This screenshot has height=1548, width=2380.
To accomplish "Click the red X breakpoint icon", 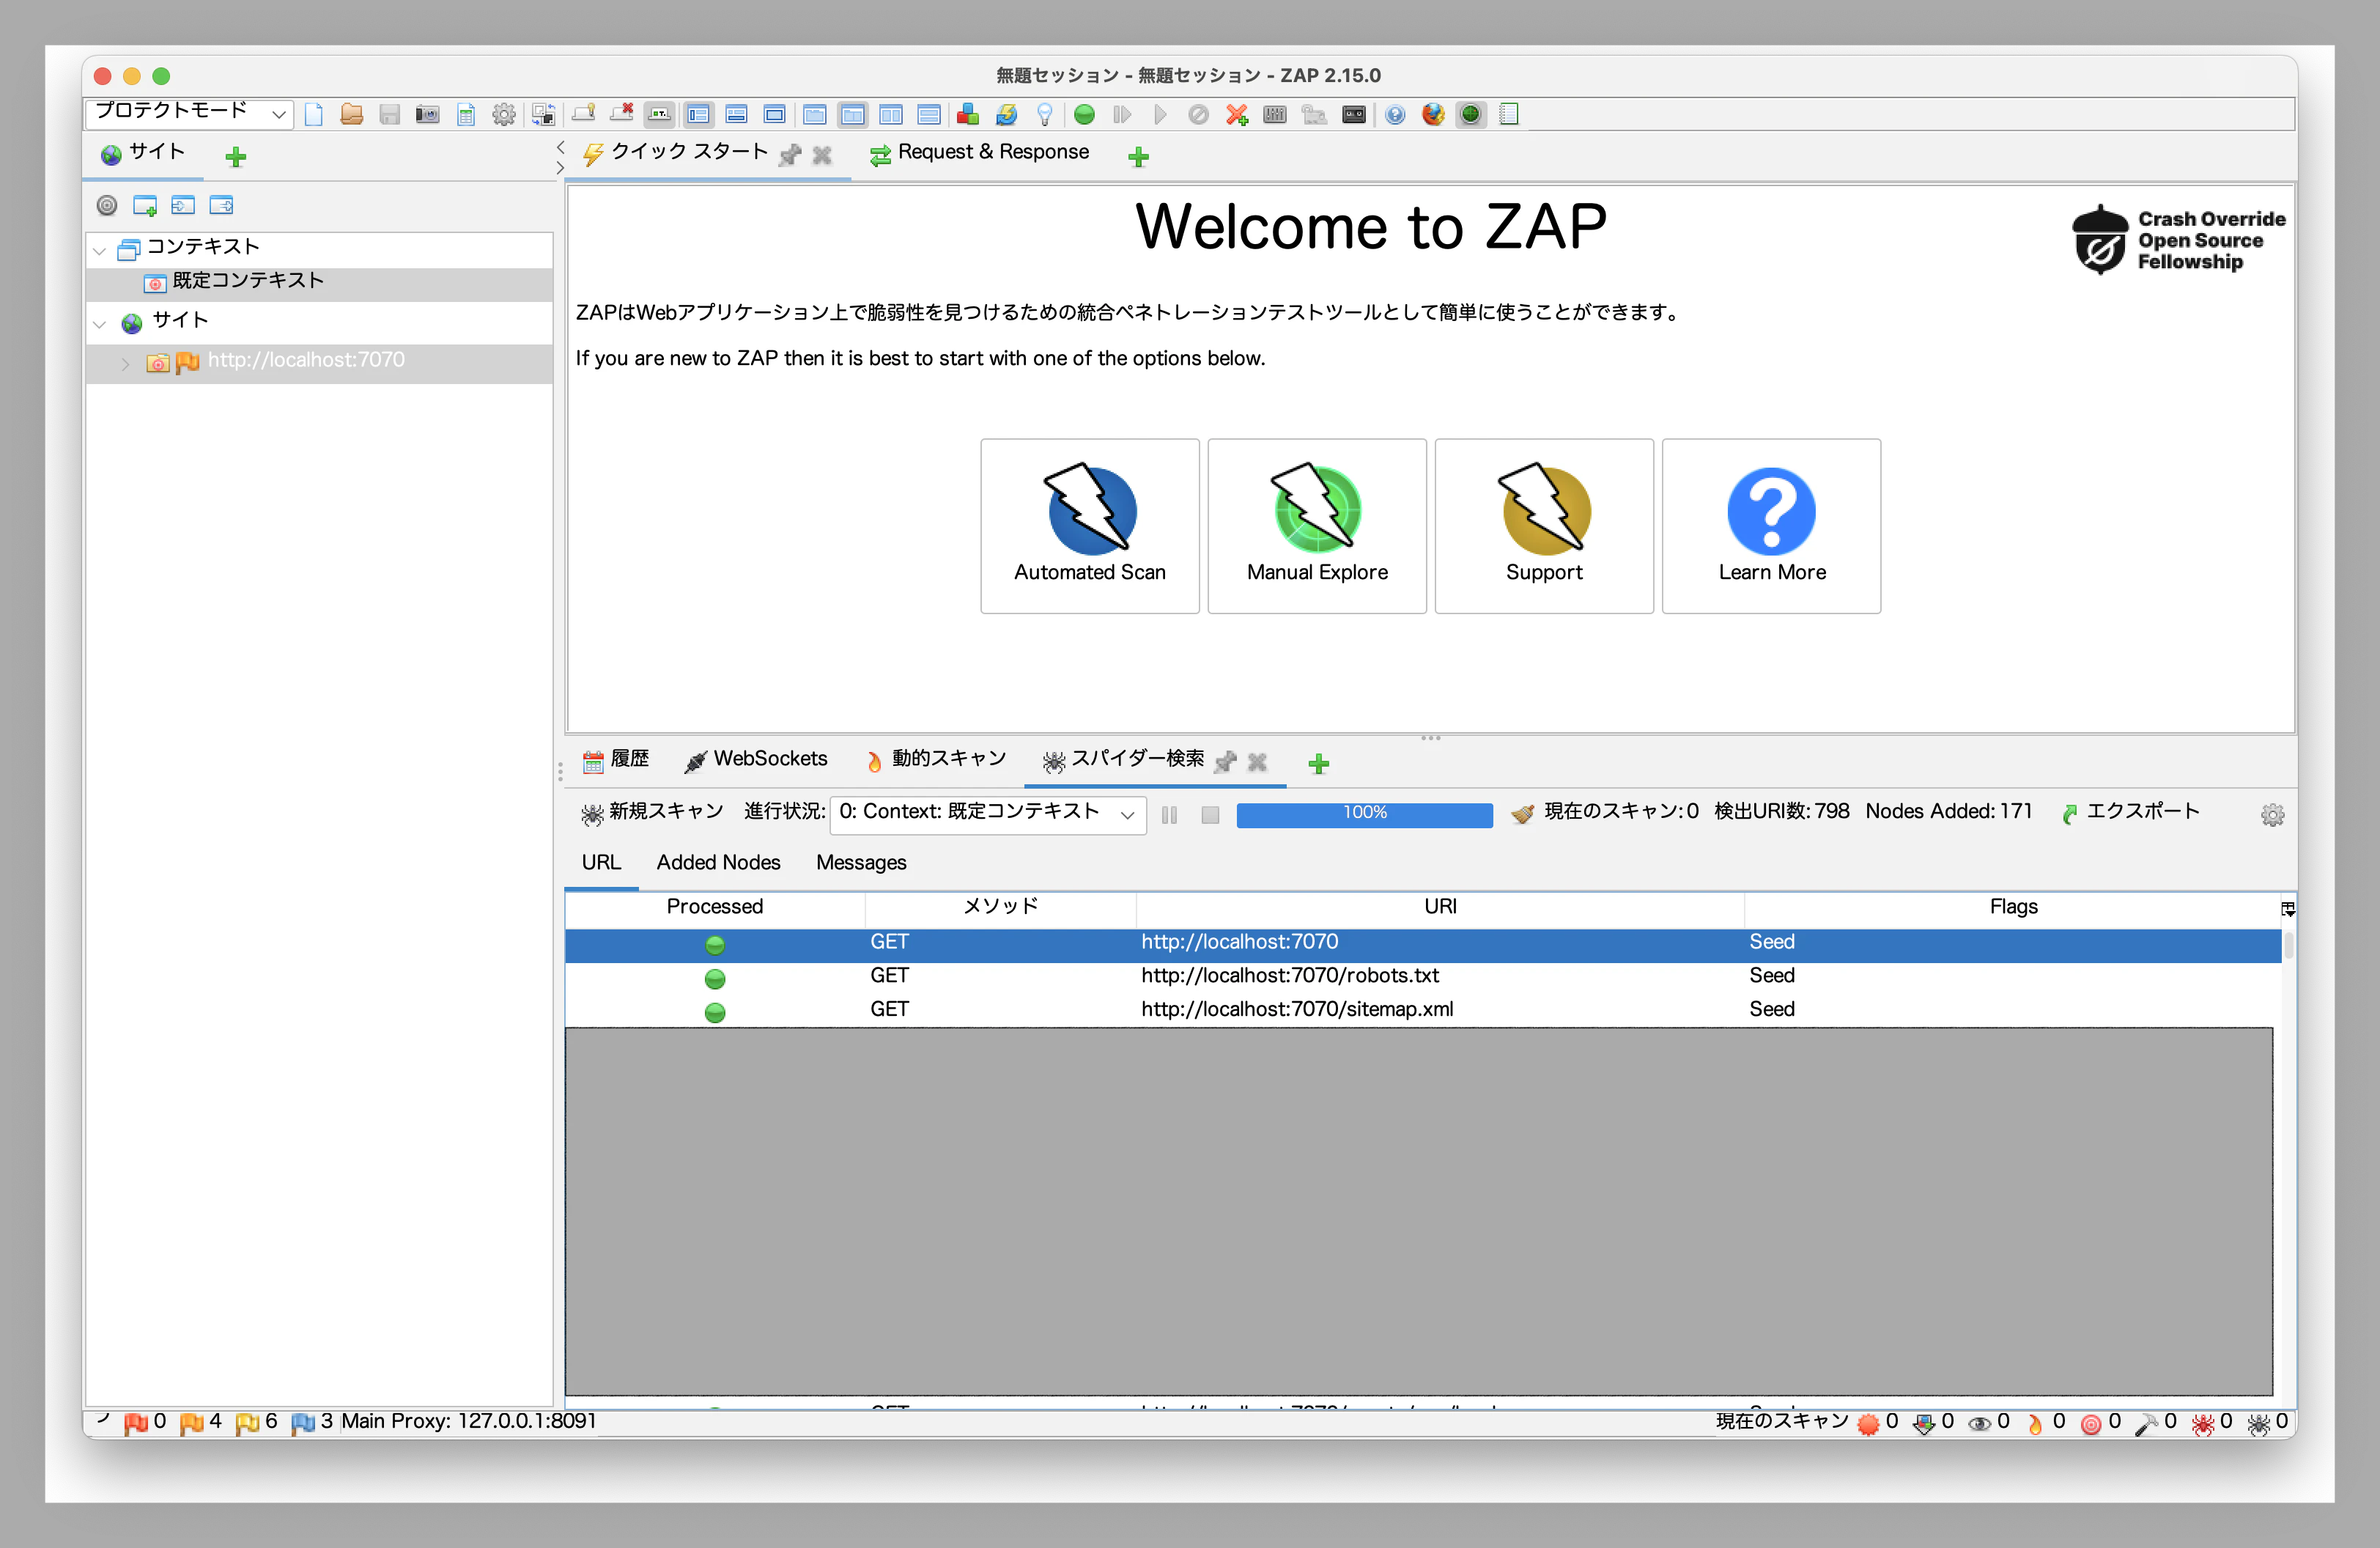I will point(1237,115).
